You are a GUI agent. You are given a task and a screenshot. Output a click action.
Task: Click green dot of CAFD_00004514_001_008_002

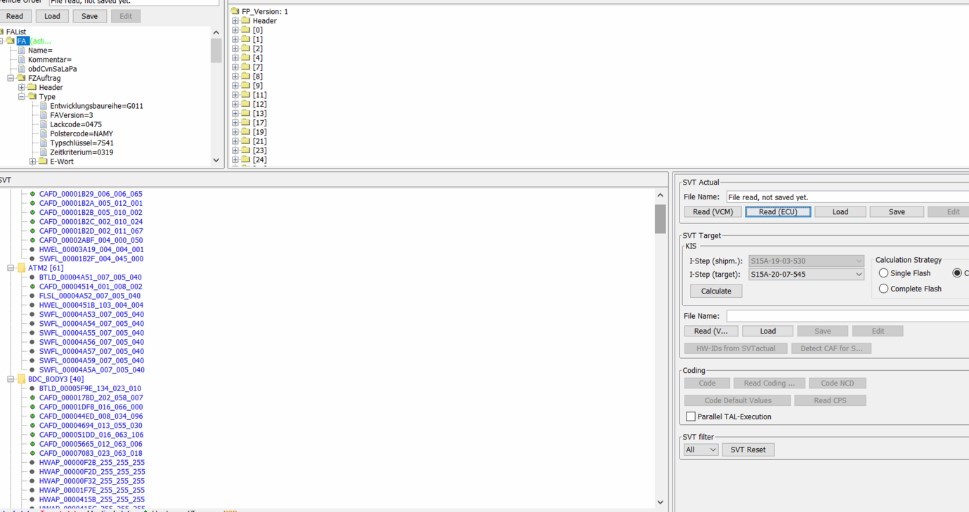32,286
